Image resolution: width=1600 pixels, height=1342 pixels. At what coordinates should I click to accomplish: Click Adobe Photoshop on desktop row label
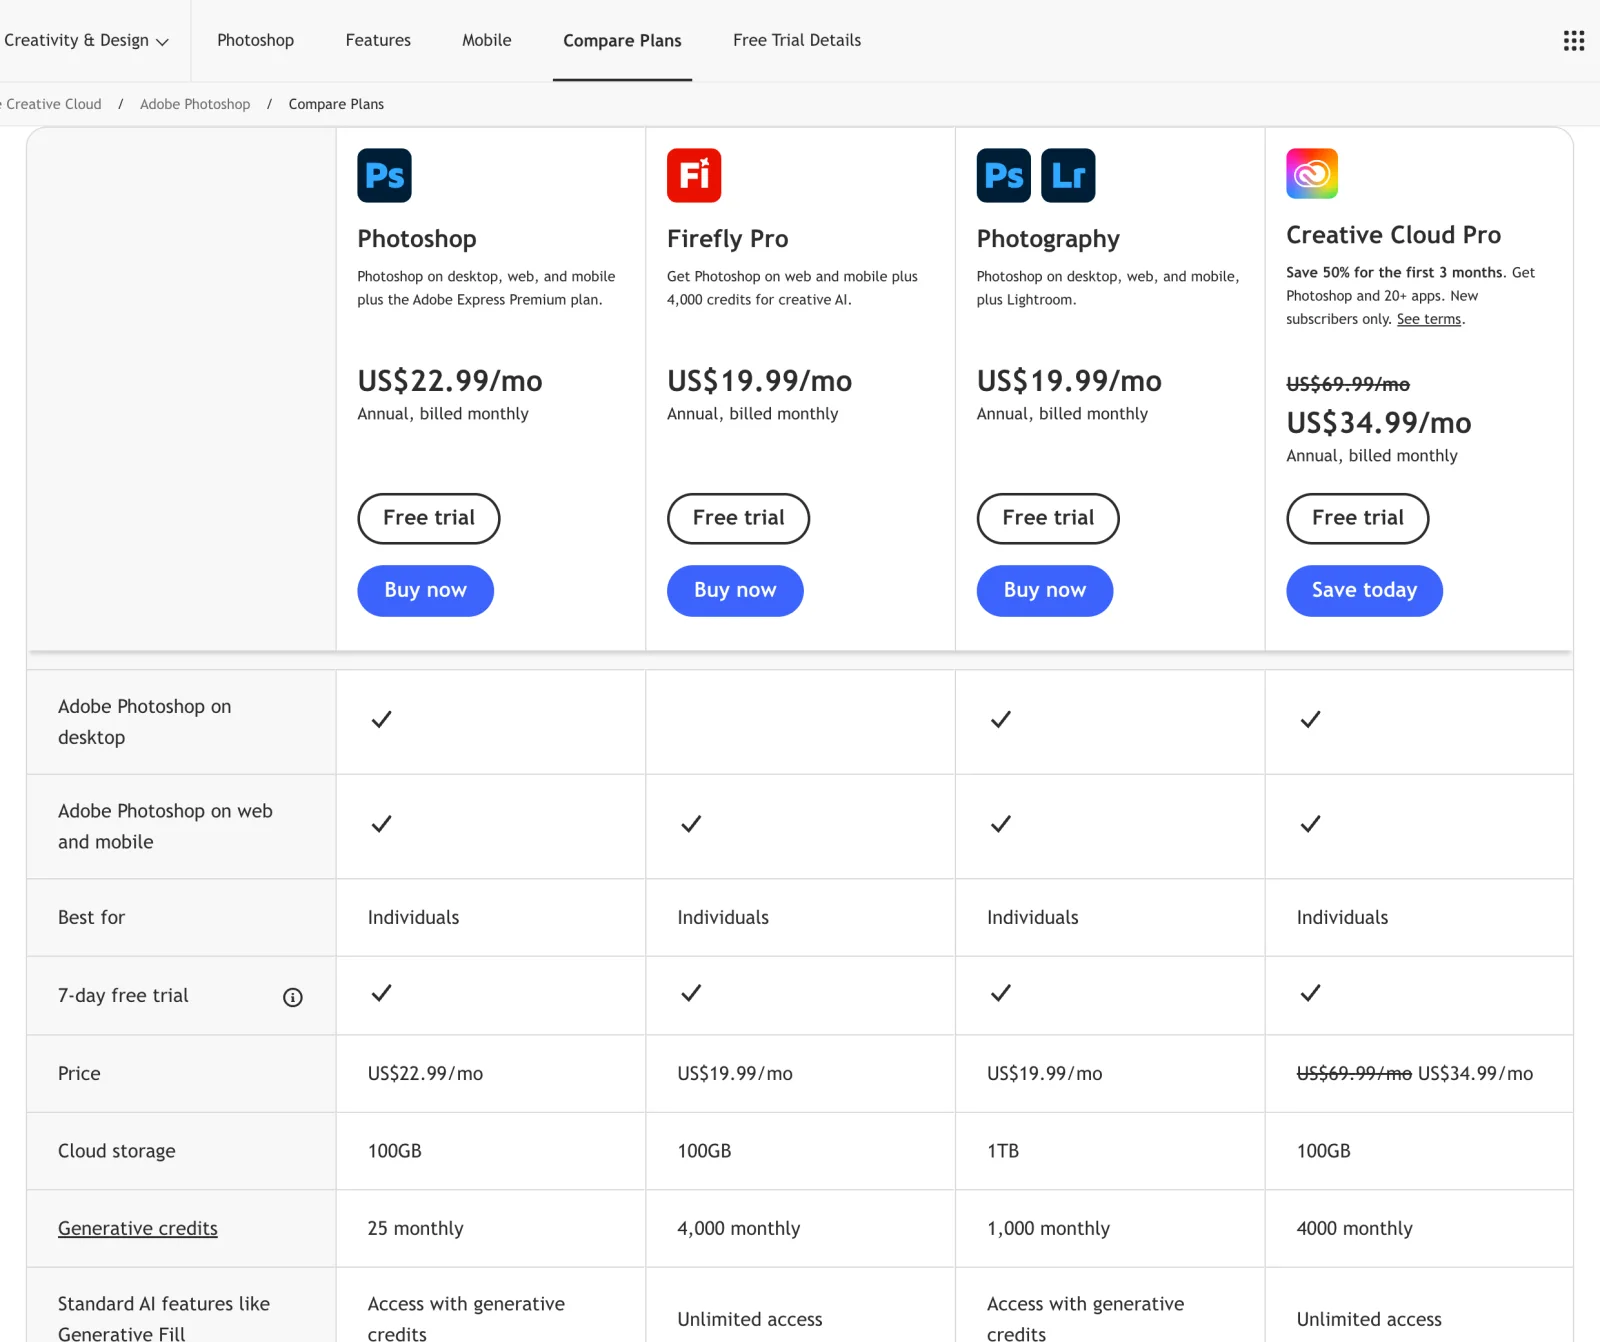point(145,722)
